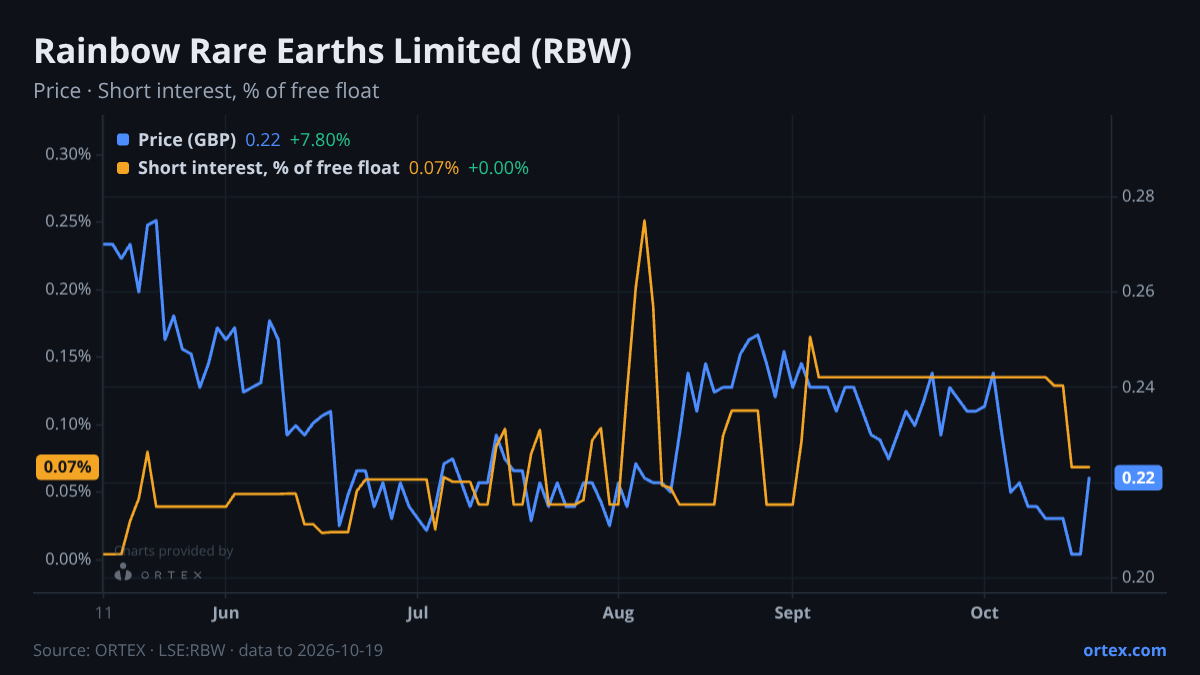Click the 0.30% left axis label
Image resolution: width=1200 pixels, height=675 pixels.
[69, 154]
